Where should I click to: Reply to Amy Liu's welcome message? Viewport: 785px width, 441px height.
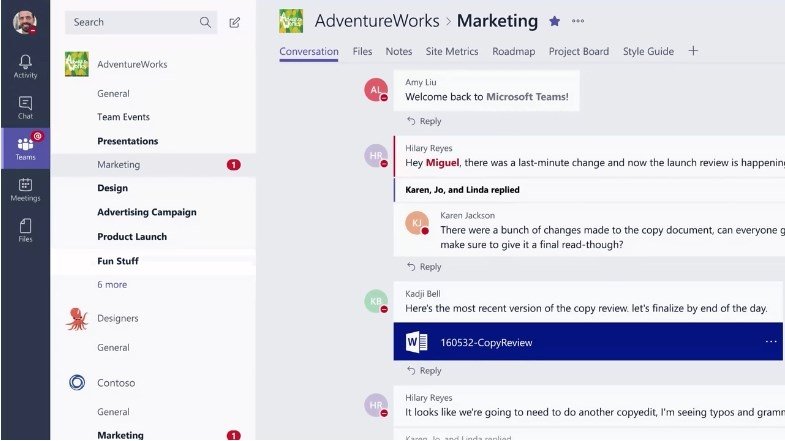424,121
